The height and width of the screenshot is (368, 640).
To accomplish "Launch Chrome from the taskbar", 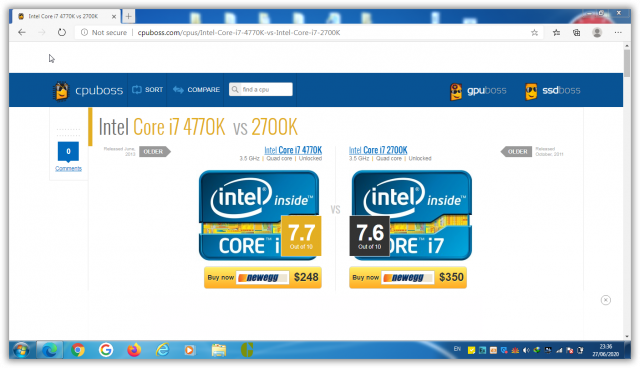I will [x=78, y=350].
